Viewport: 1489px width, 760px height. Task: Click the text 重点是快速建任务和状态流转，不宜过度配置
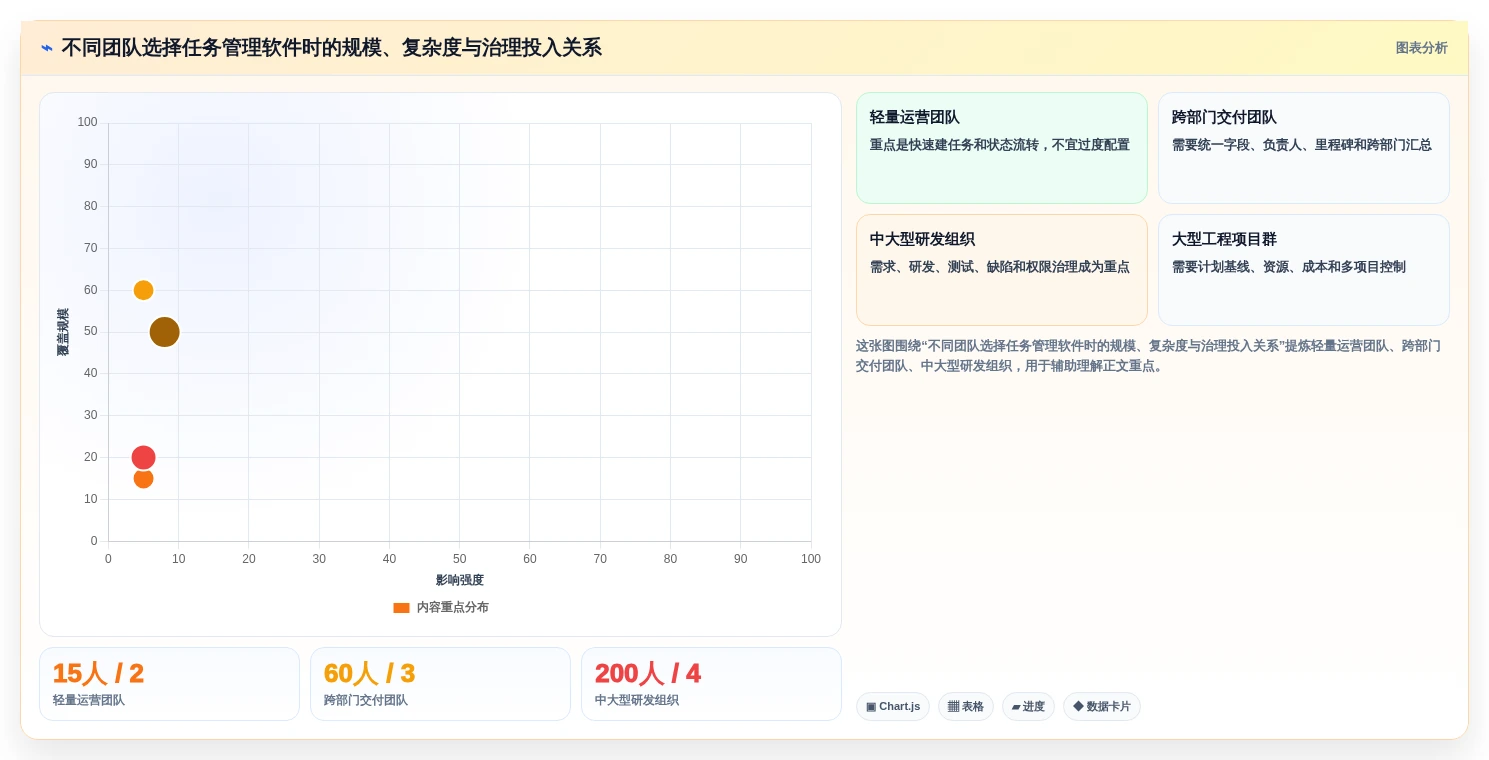1000,145
